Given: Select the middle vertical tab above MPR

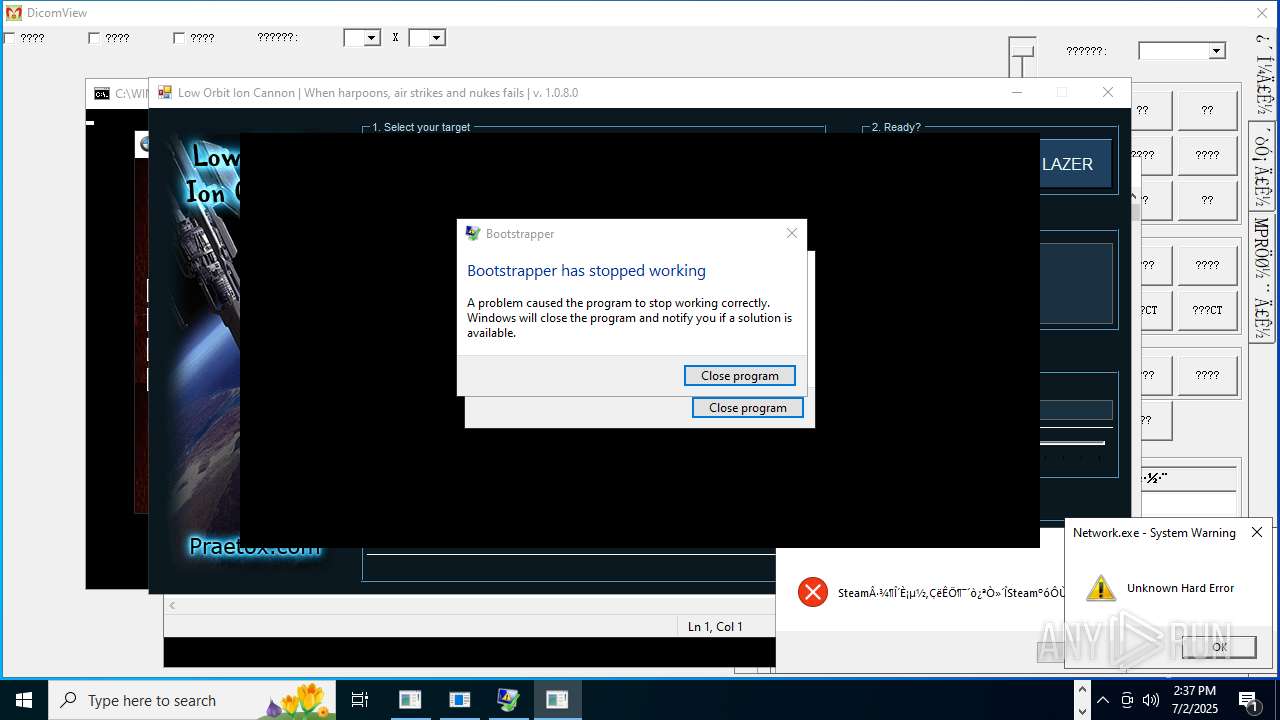Looking at the screenshot, I should coord(1261,167).
